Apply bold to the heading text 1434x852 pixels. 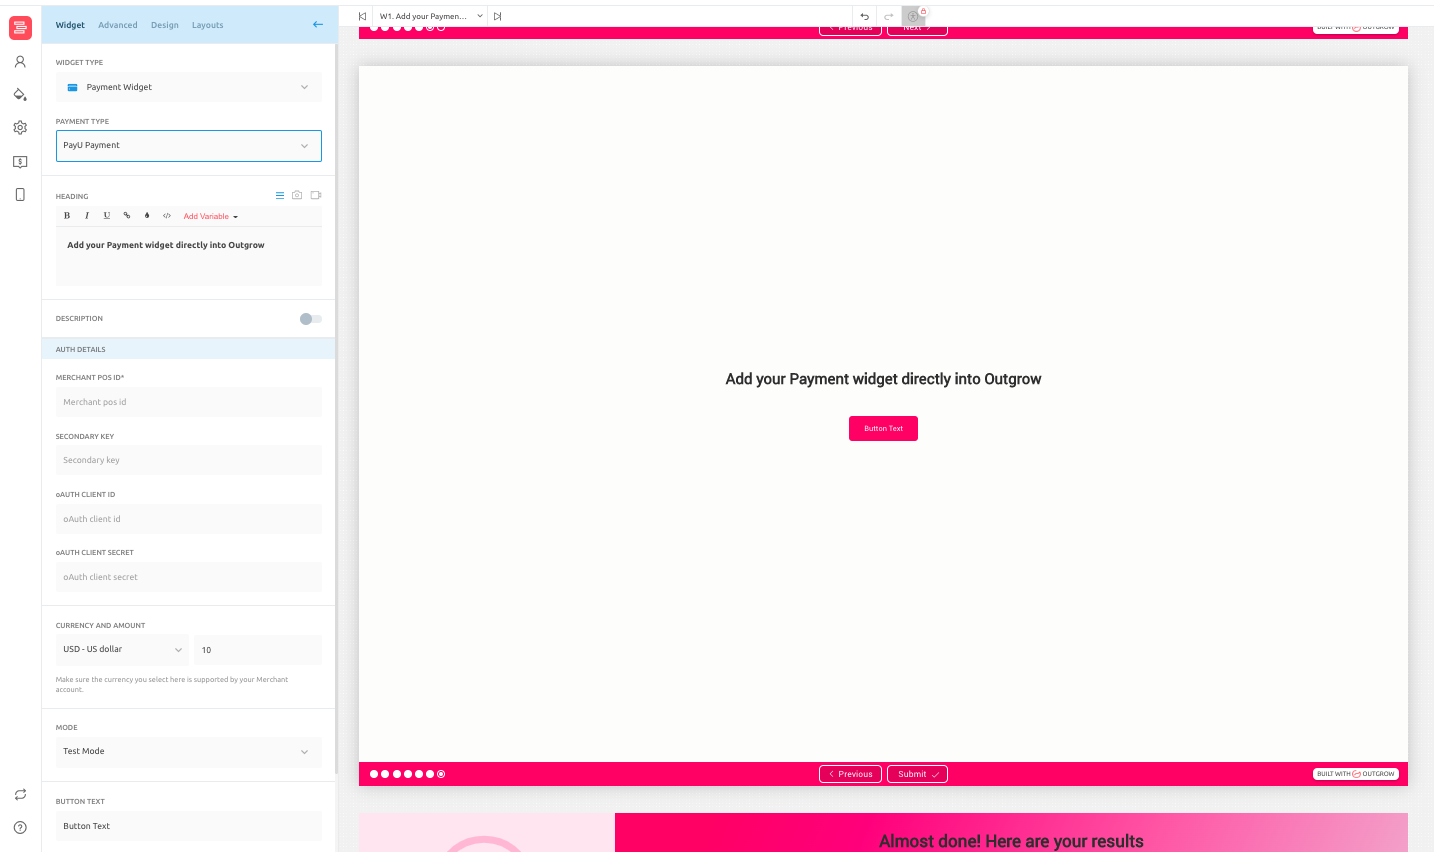(67, 216)
